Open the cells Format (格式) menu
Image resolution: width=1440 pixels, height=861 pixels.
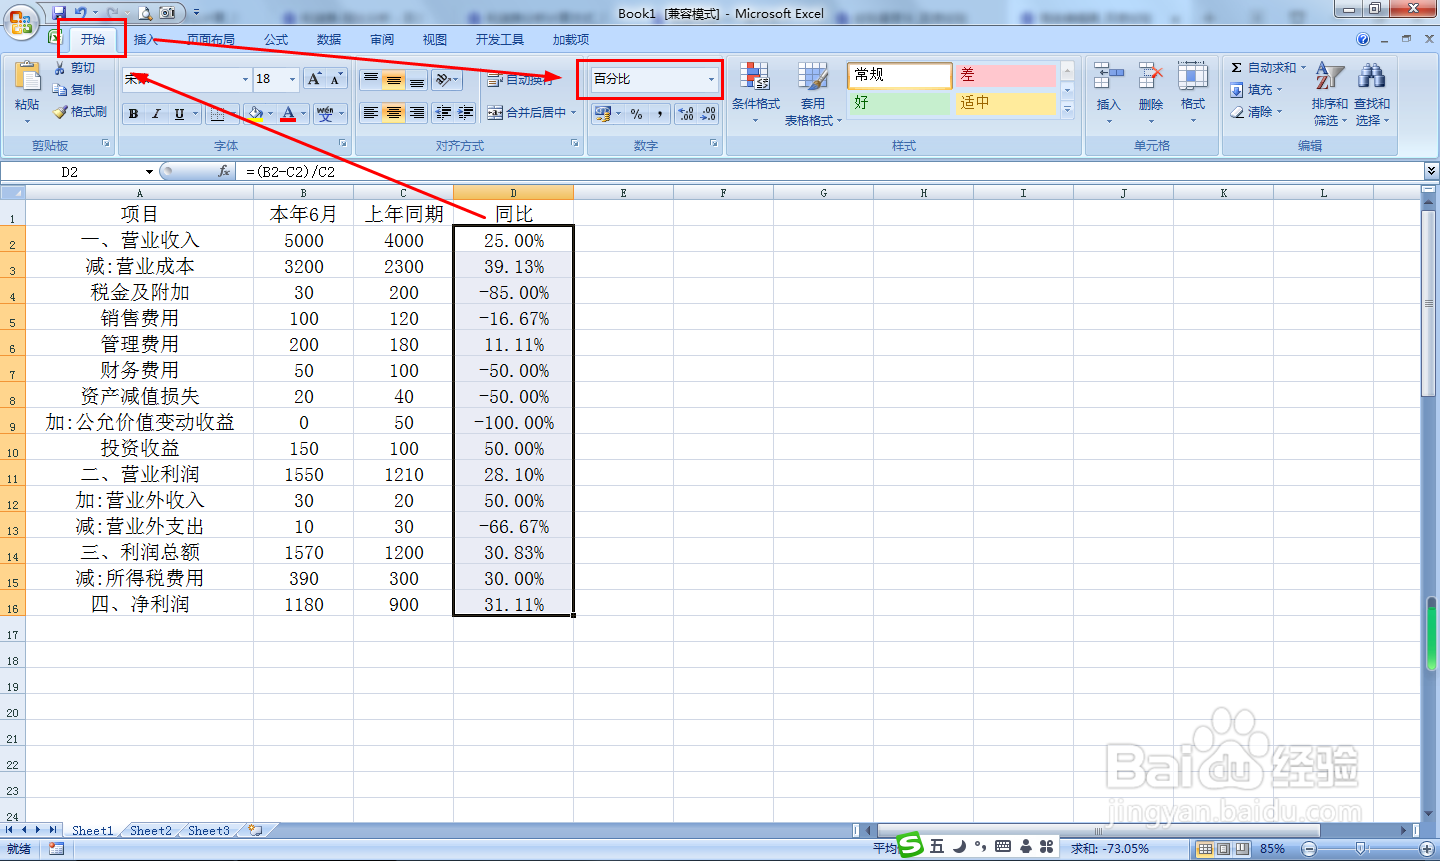[x=1193, y=93]
